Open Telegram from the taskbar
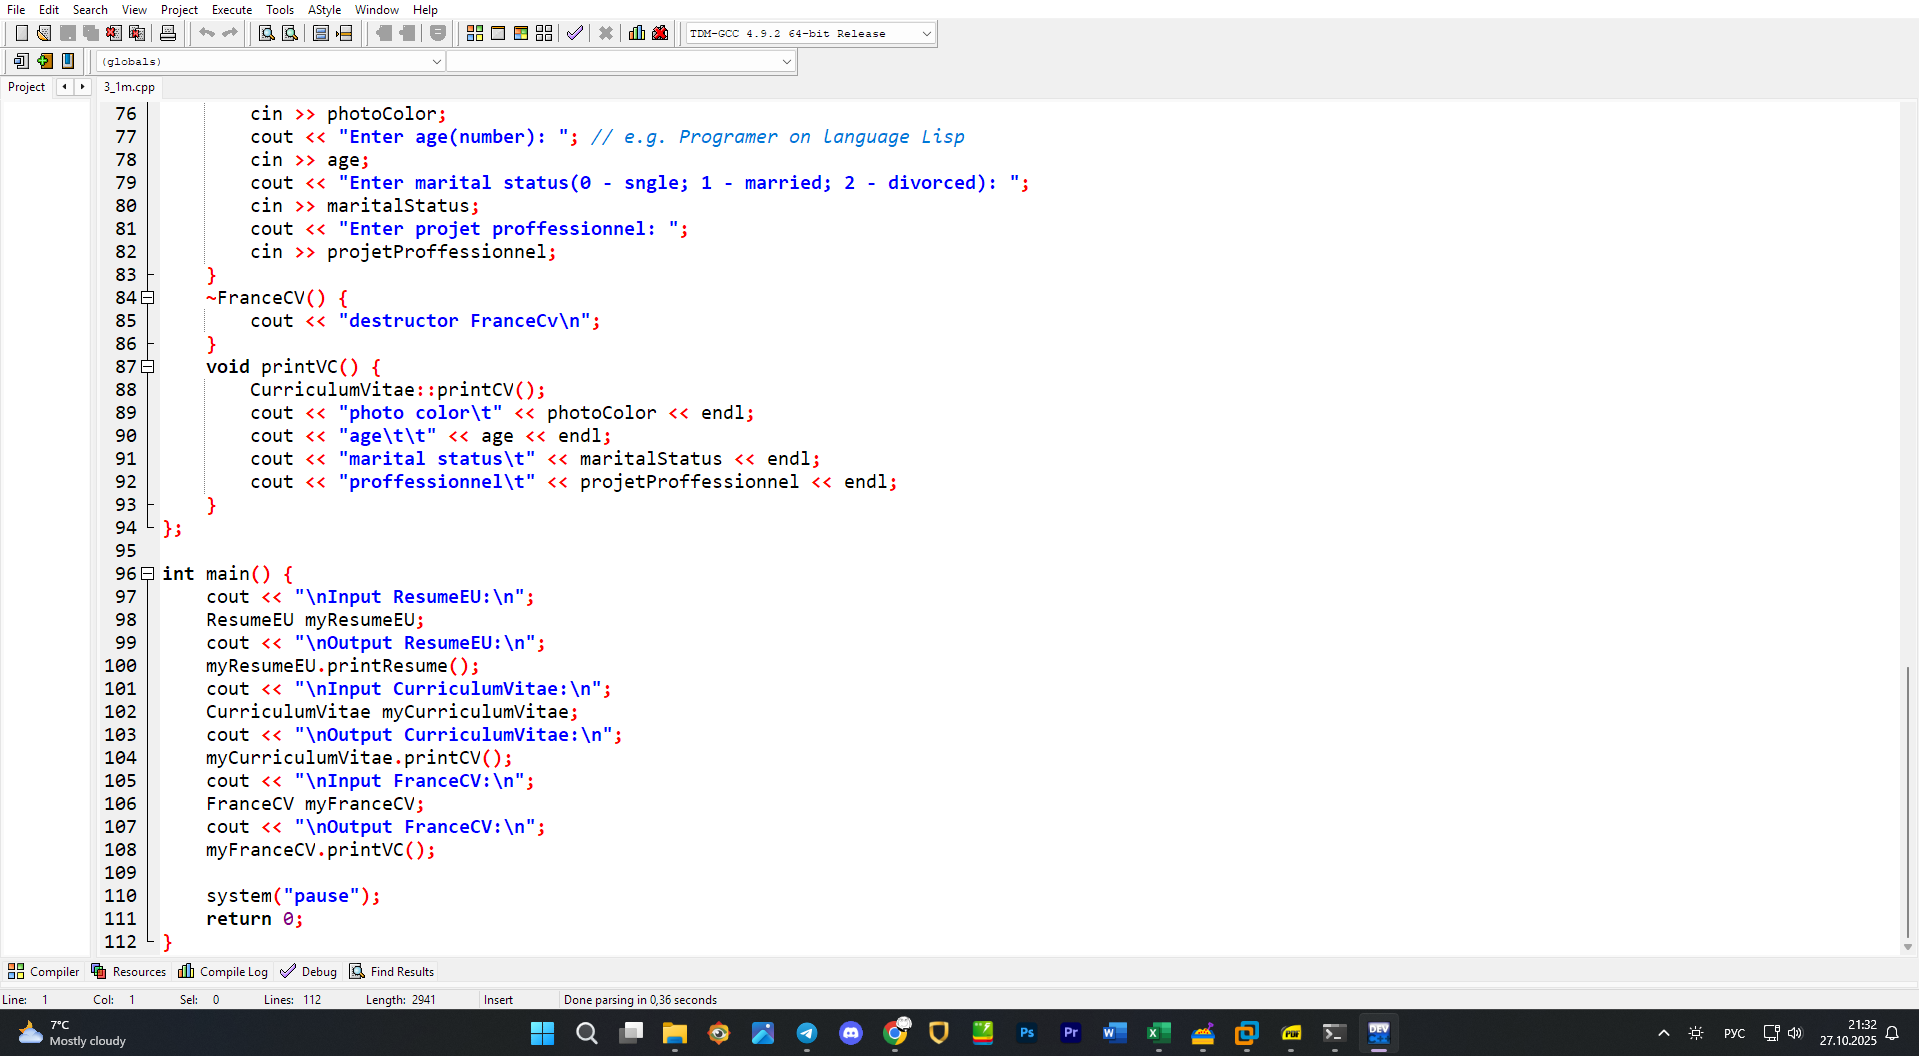 point(807,1033)
